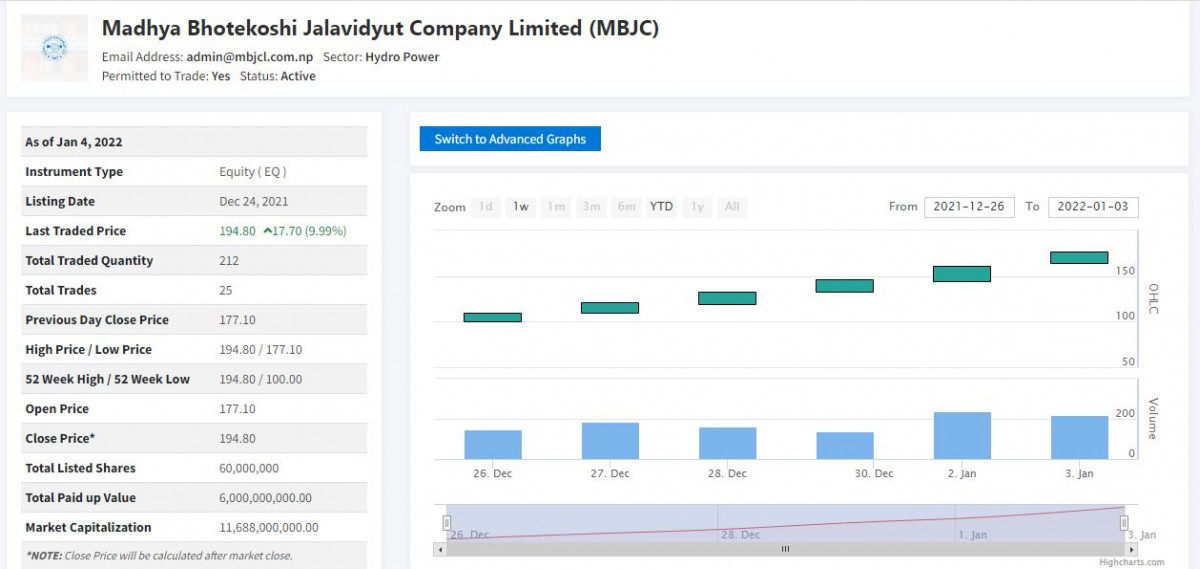Viewport: 1200px width, 569px height.
Task: Click the Total Listed Shares value 60,000,000
Action: click(249, 468)
